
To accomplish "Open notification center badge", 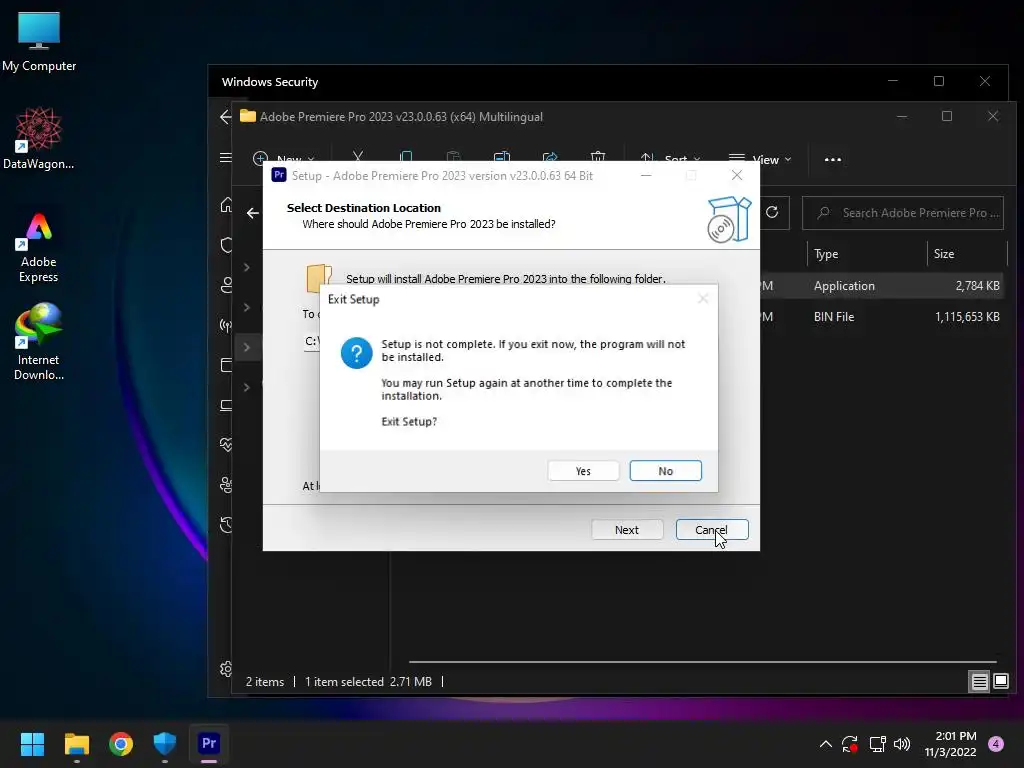I will (x=996, y=744).
